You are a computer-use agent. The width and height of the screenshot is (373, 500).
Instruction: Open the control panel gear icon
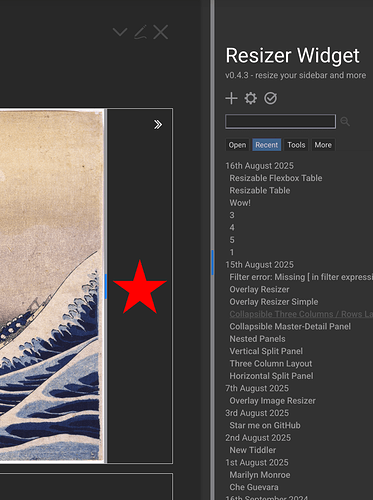click(251, 98)
